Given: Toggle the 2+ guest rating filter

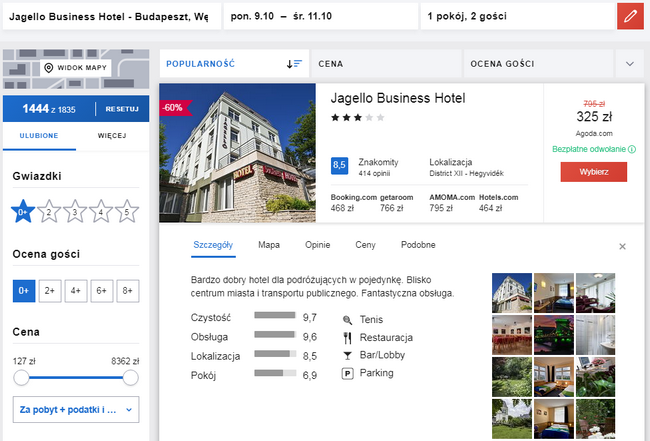Looking at the screenshot, I should (x=49, y=291).
